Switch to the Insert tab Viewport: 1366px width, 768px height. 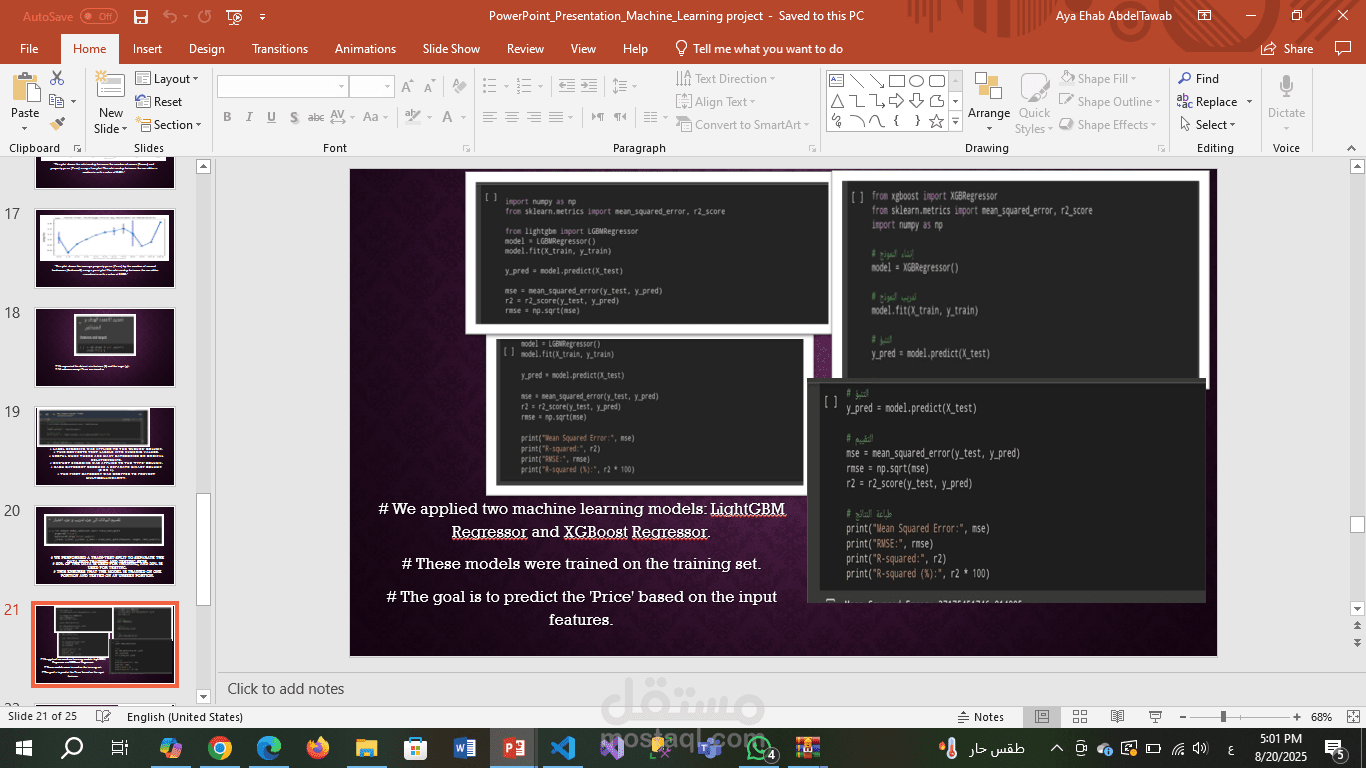click(147, 48)
